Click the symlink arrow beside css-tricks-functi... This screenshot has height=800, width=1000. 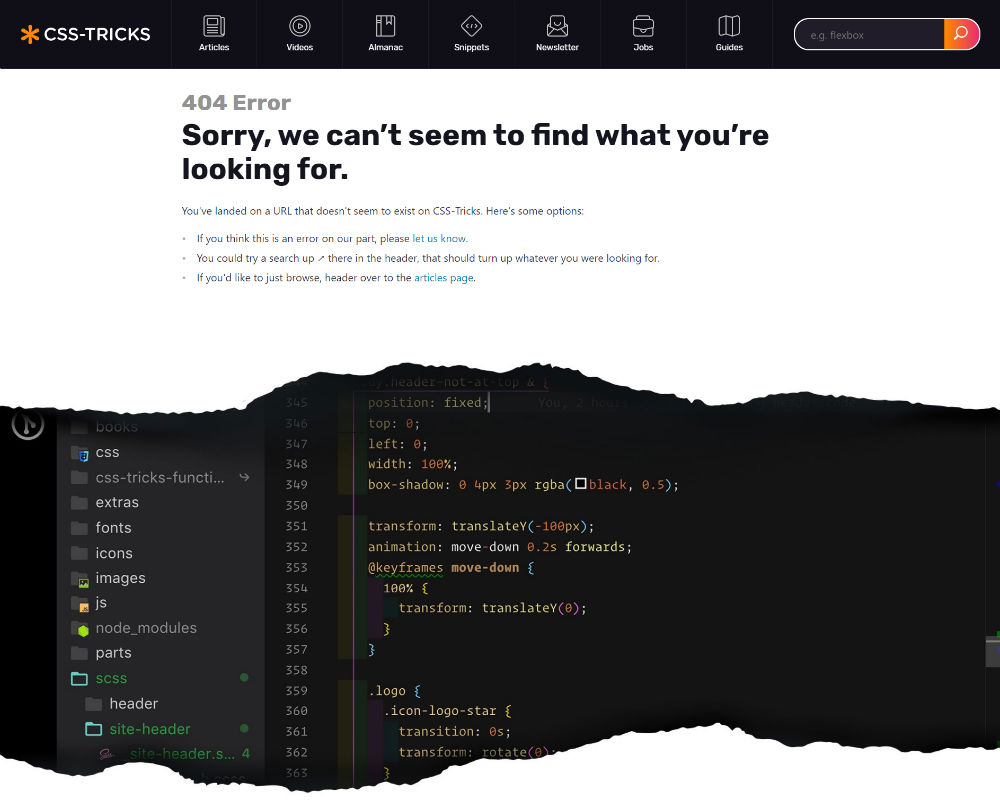[244, 477]
